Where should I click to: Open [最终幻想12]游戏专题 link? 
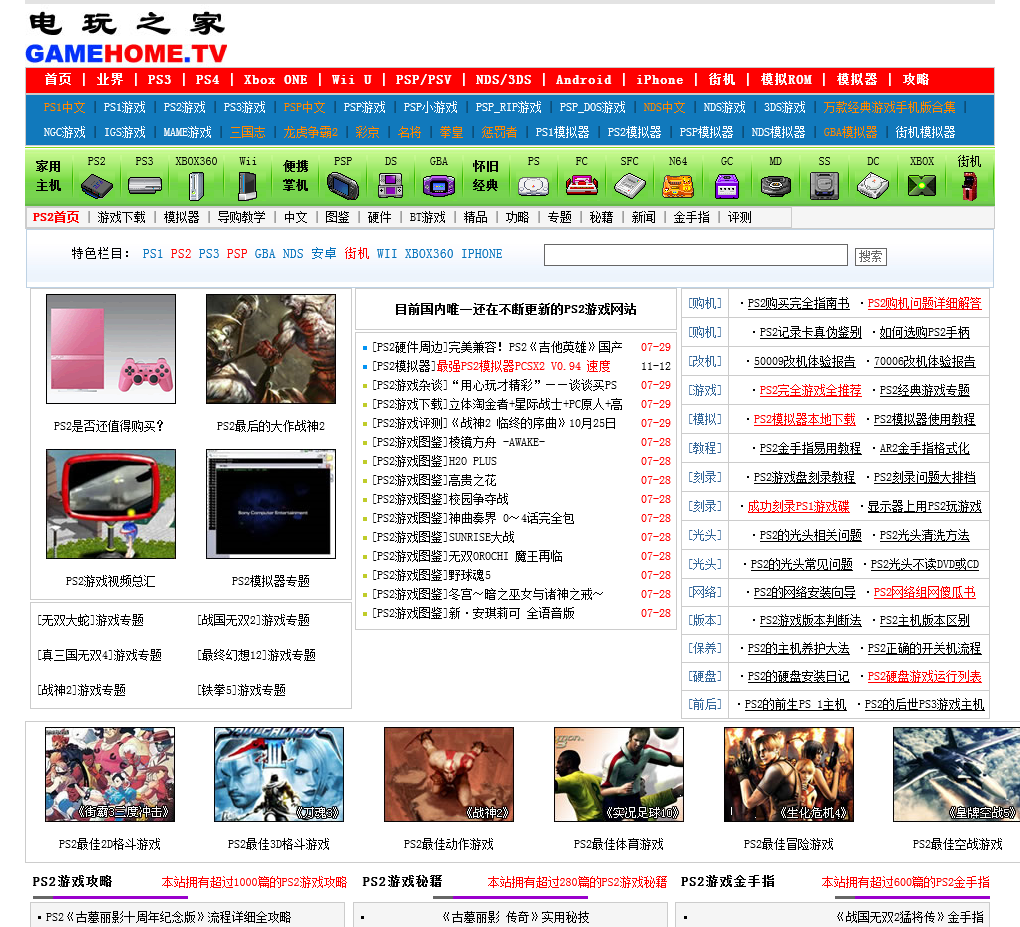[256, 655]
